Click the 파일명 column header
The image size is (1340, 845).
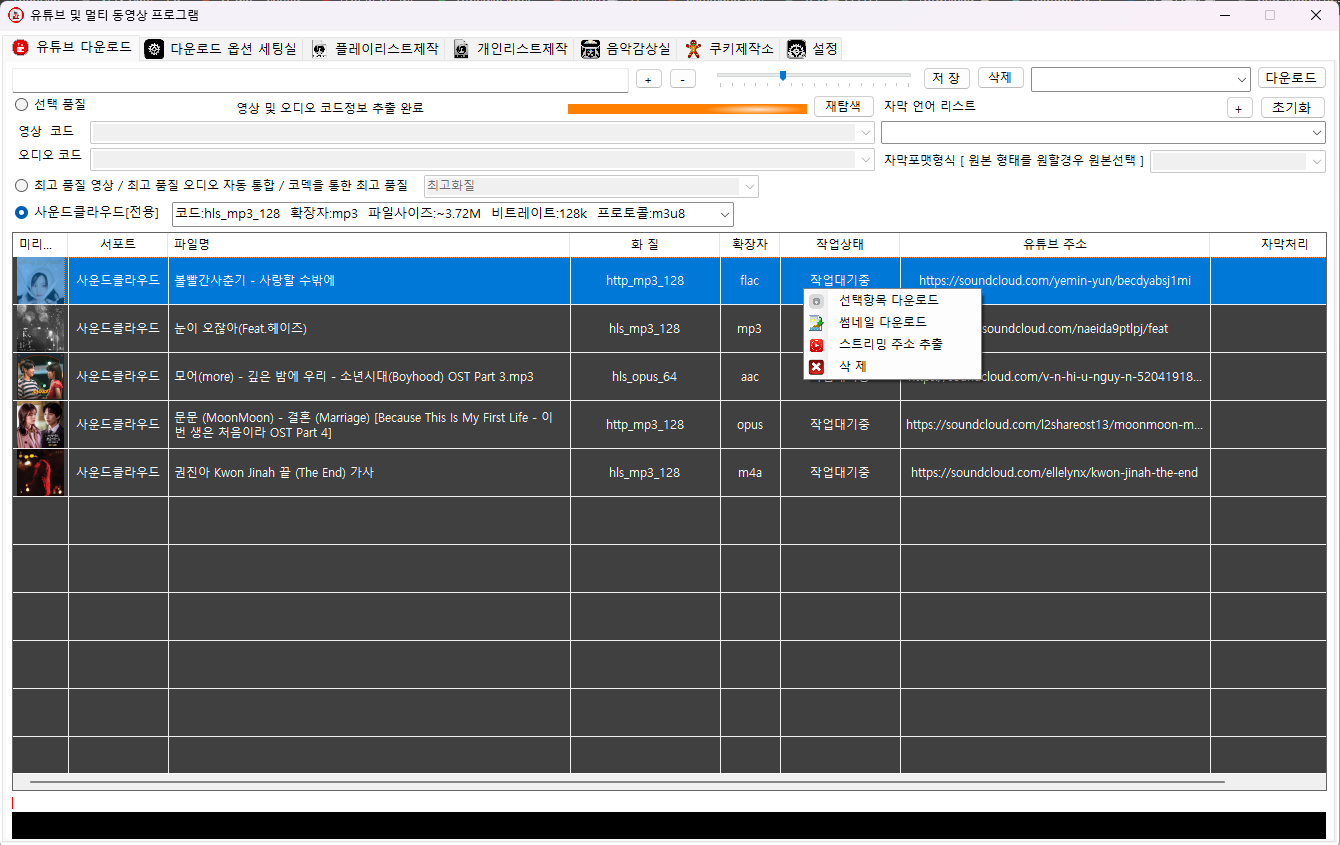(369, 245)
